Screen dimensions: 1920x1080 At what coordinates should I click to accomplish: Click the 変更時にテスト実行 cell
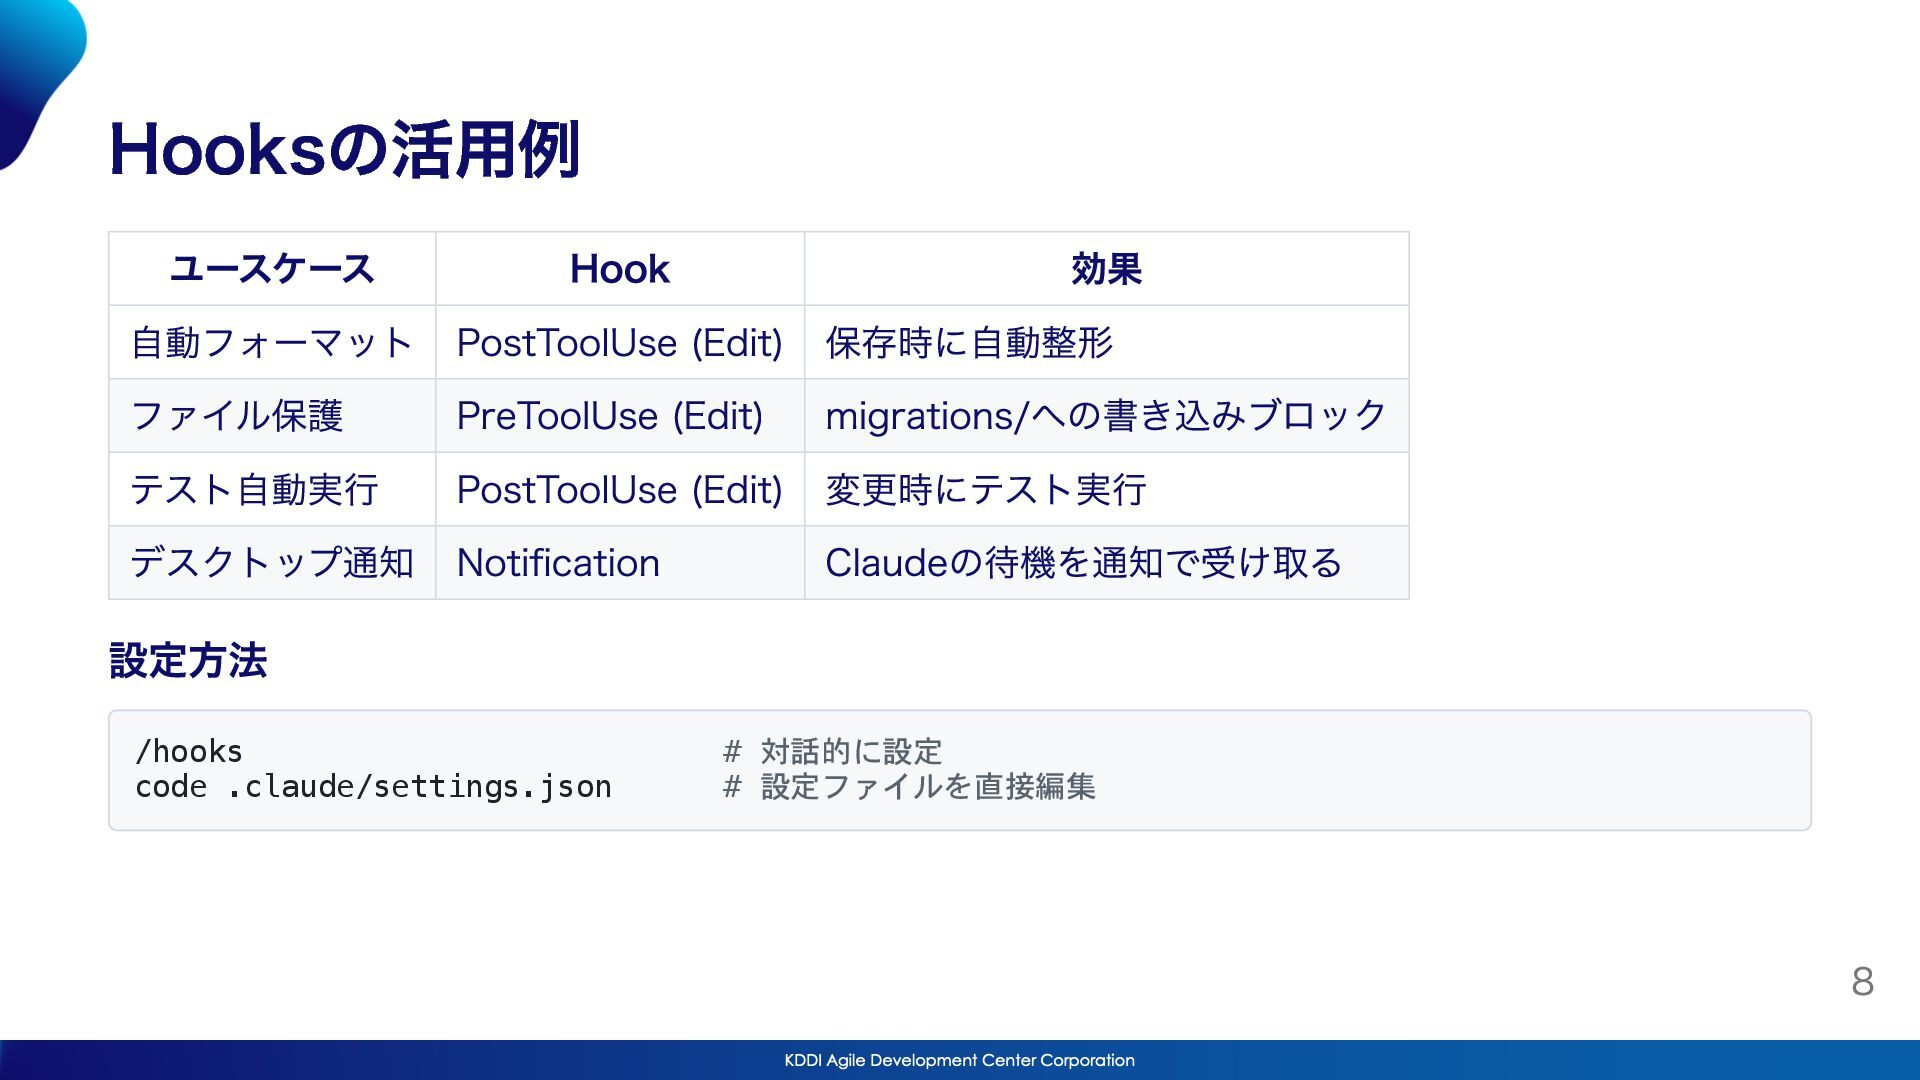[x=985, y=490]
